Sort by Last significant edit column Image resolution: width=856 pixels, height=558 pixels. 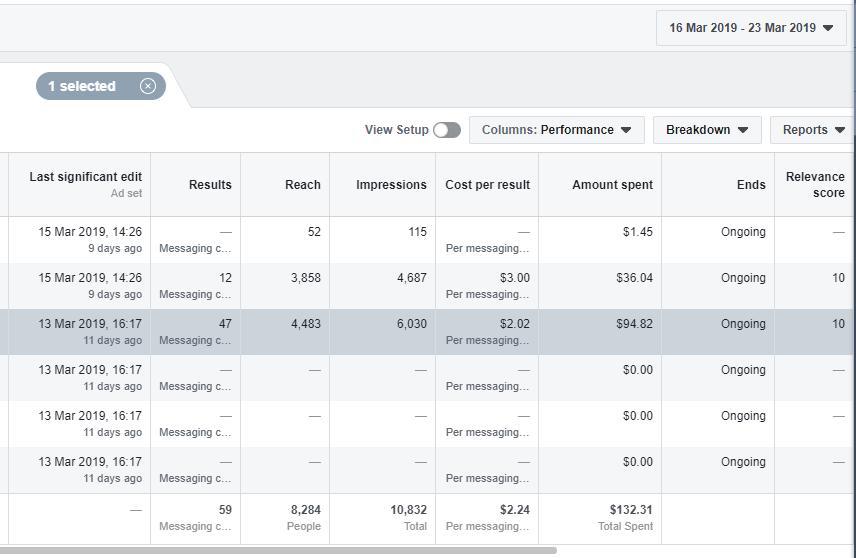tap(85, 177)
